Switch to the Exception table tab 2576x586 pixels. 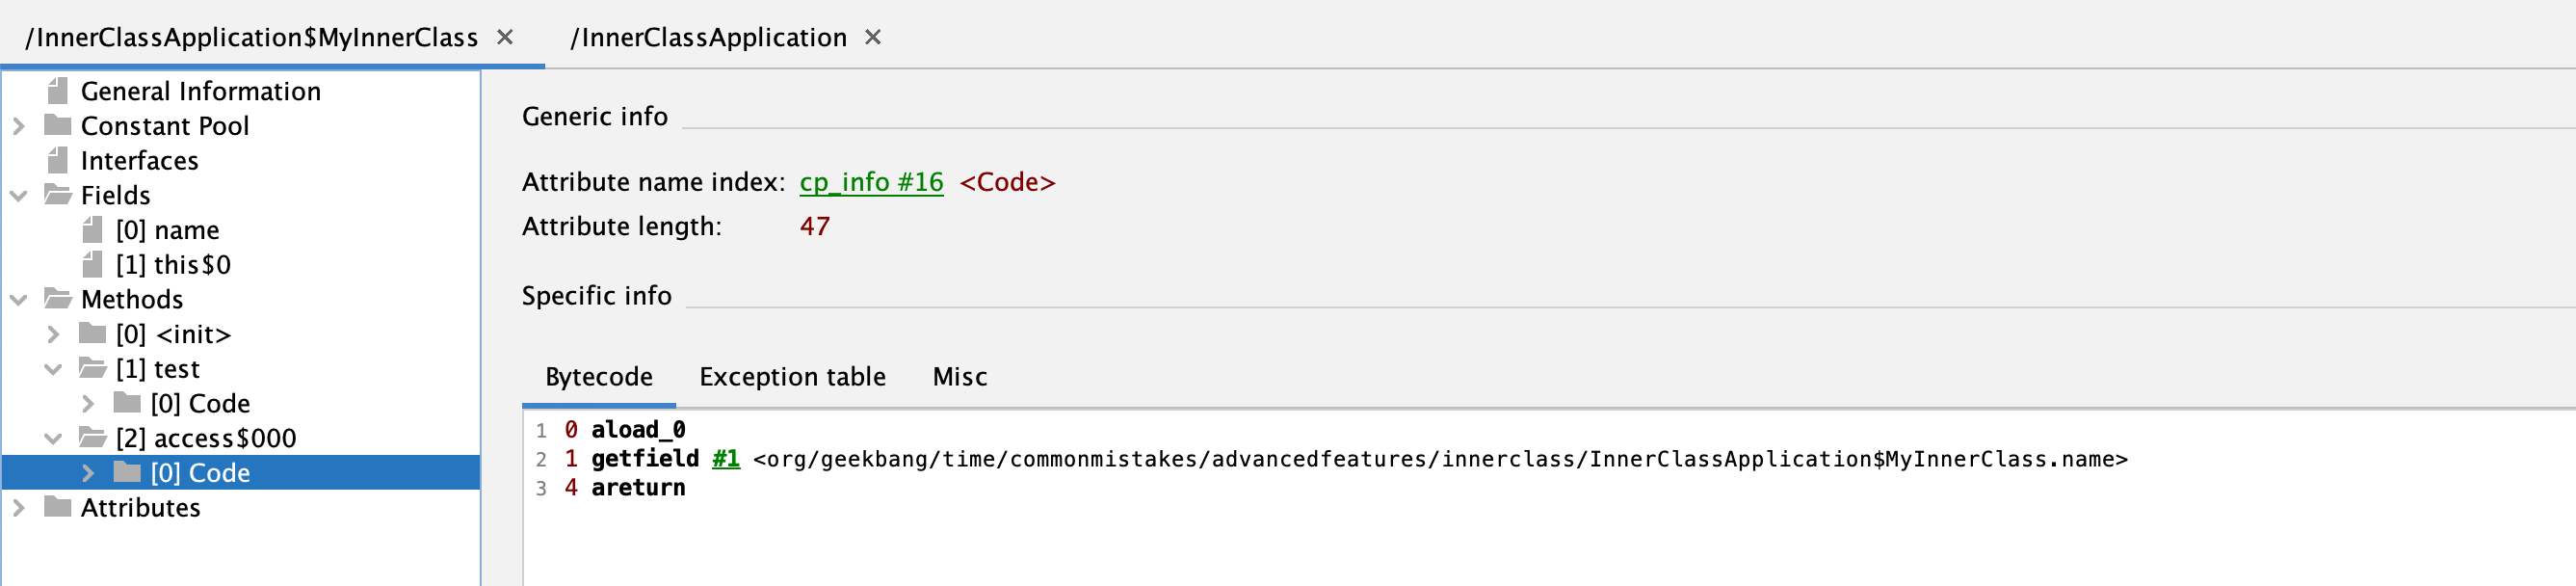point(792,377)
